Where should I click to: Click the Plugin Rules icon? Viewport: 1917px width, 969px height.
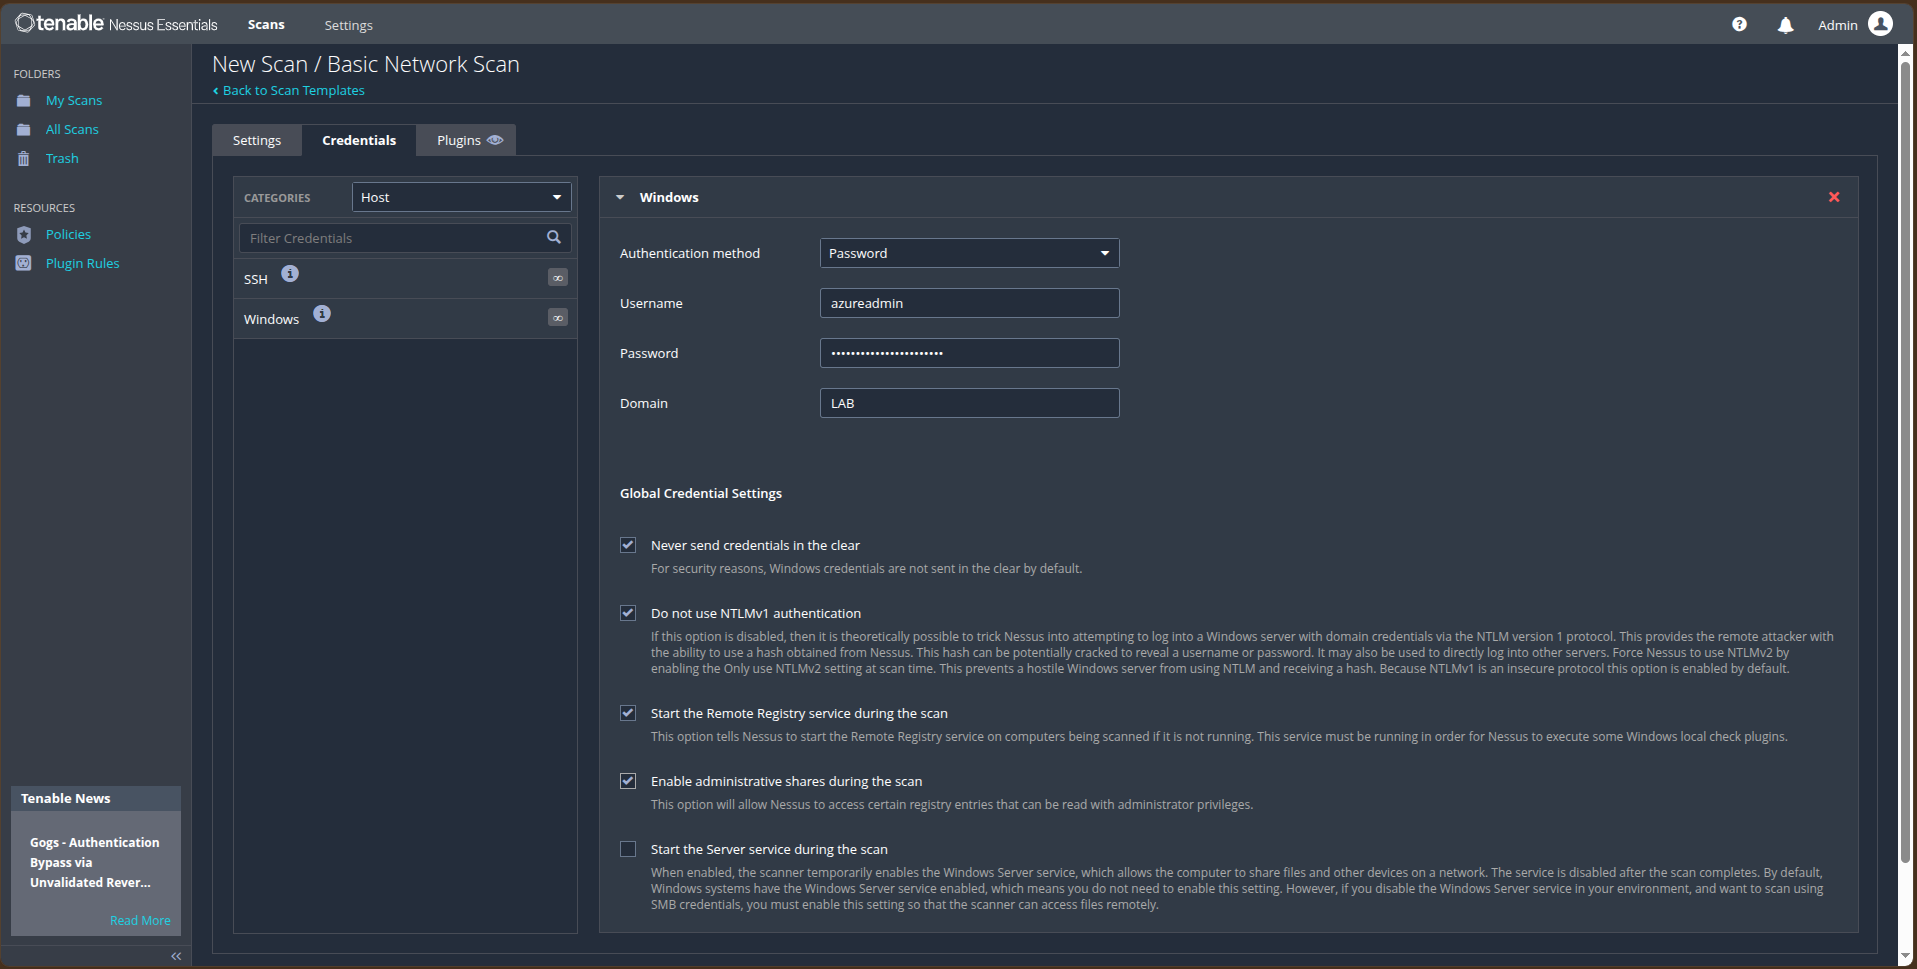(24, 263)
